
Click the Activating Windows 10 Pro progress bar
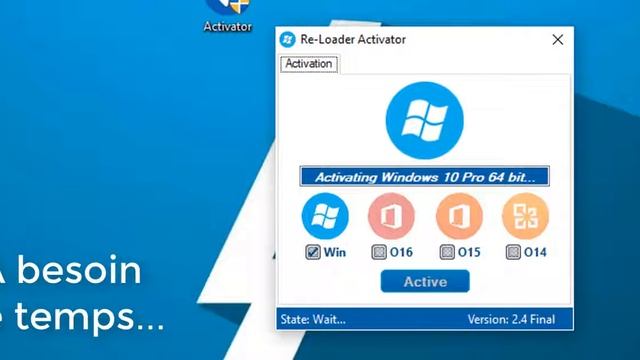pos(424,176)
